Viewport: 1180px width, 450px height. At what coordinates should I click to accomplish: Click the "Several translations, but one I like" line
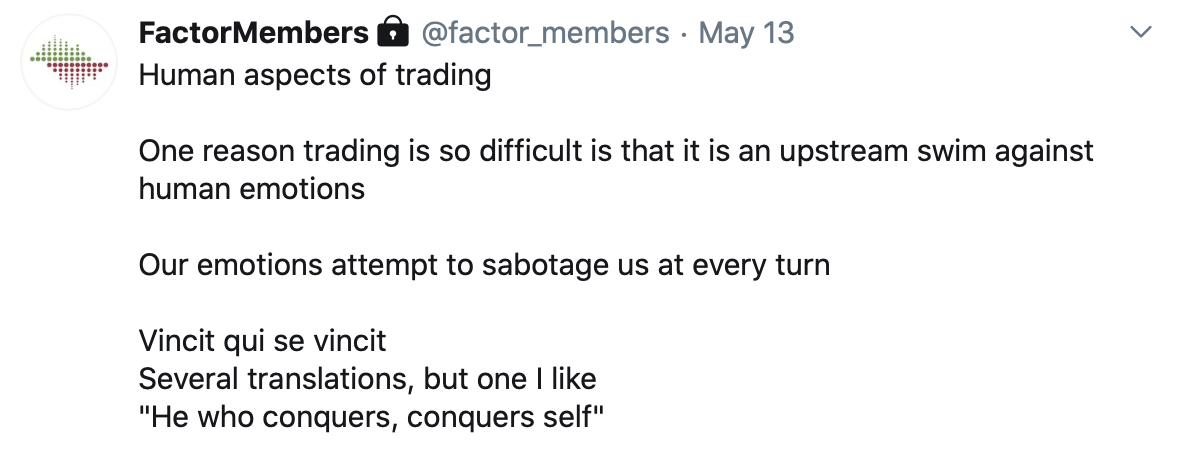[x=368, y=379]
